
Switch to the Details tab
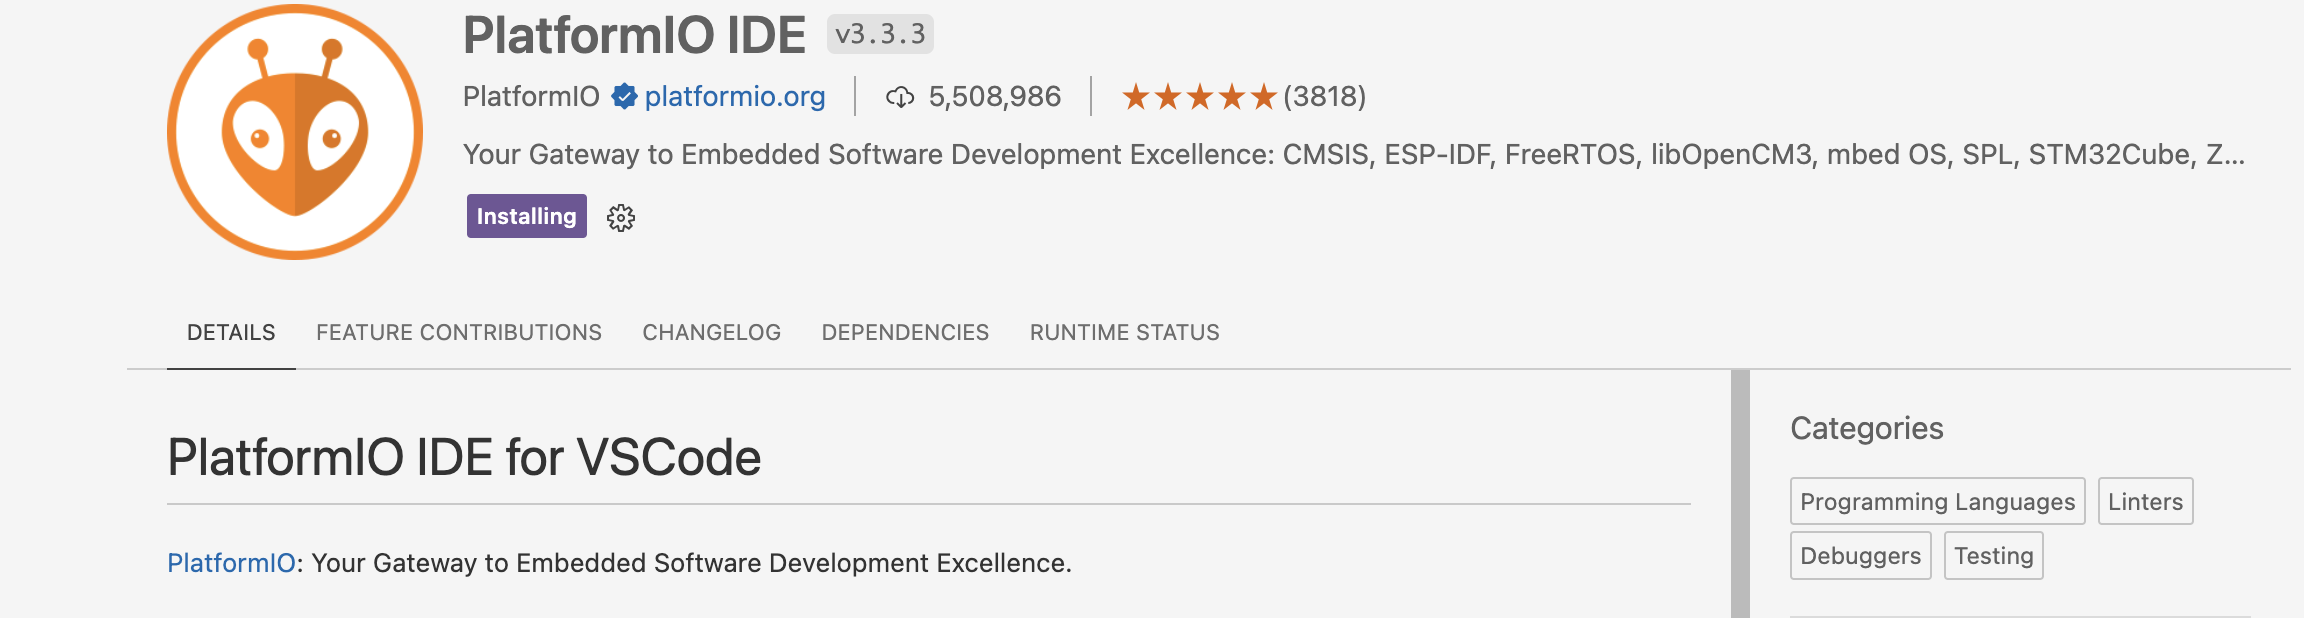231,332
